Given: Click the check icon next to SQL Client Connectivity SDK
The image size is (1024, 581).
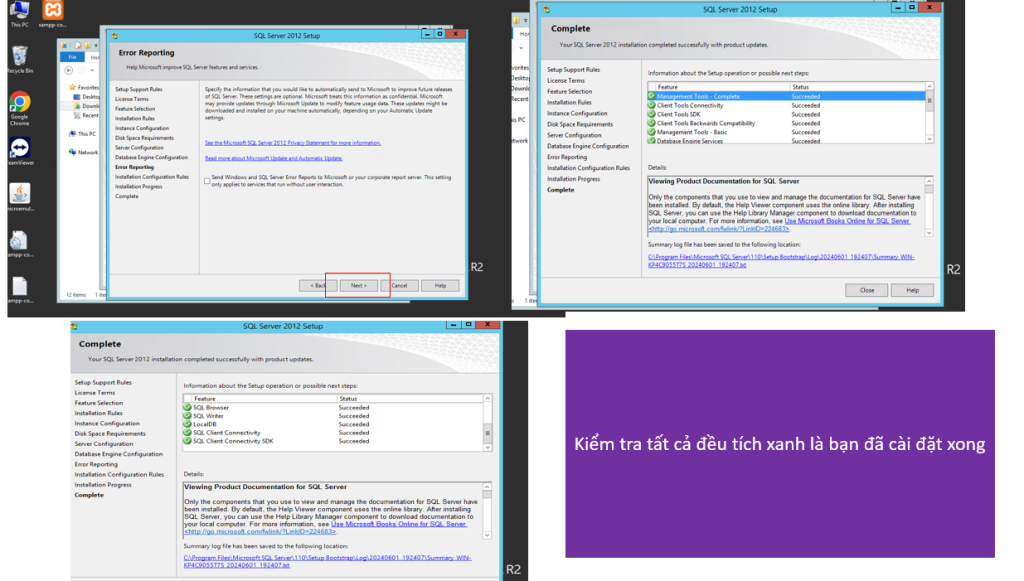Looking at the screenshot, I should [x=187, y=441].
